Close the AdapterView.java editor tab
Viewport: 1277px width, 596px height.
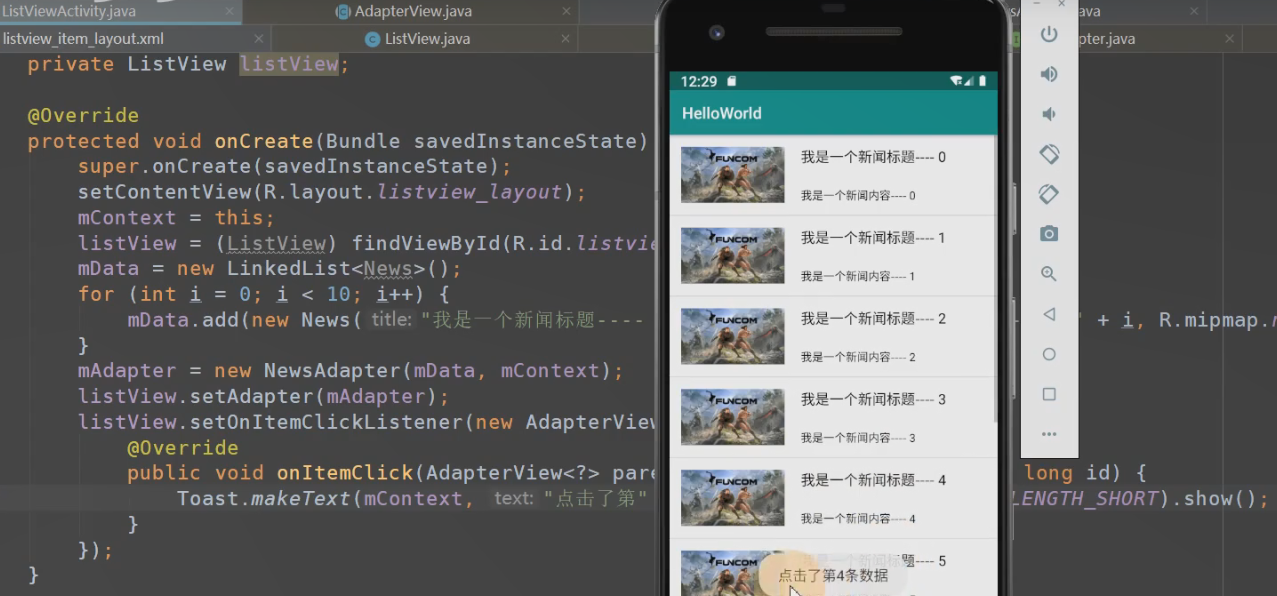(565, 12)
